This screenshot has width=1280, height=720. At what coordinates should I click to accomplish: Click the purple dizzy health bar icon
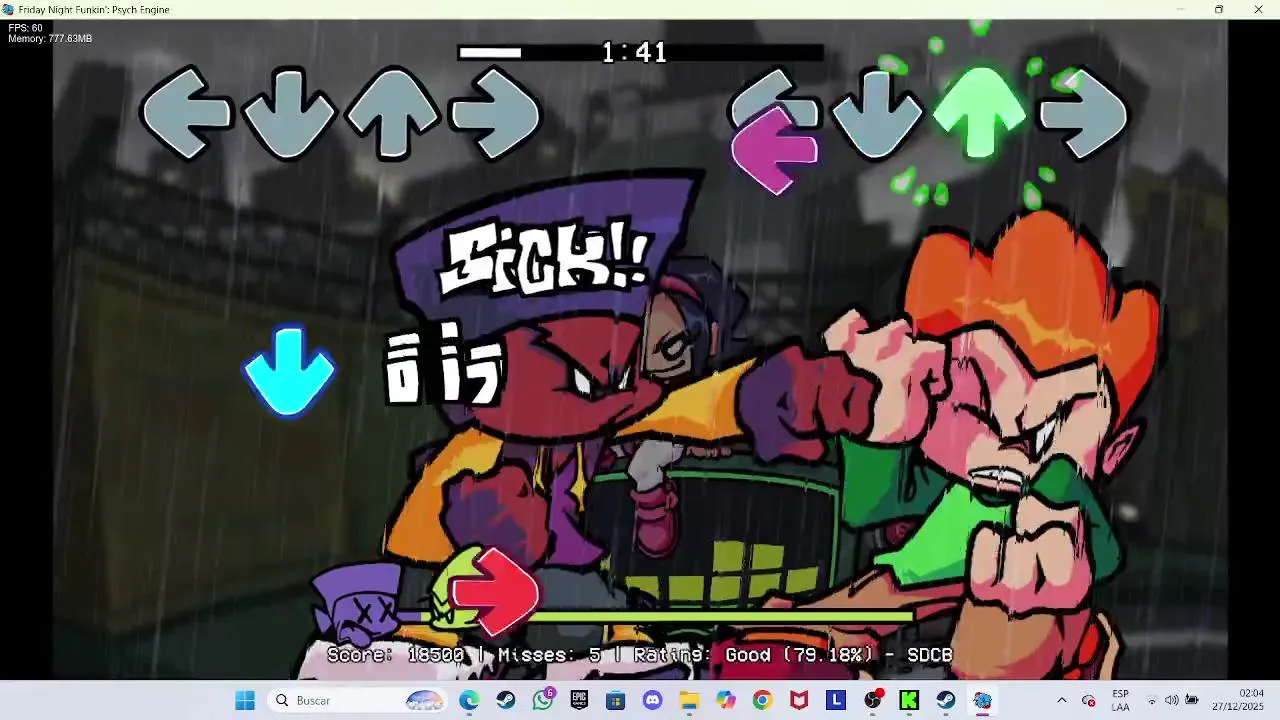356,604
